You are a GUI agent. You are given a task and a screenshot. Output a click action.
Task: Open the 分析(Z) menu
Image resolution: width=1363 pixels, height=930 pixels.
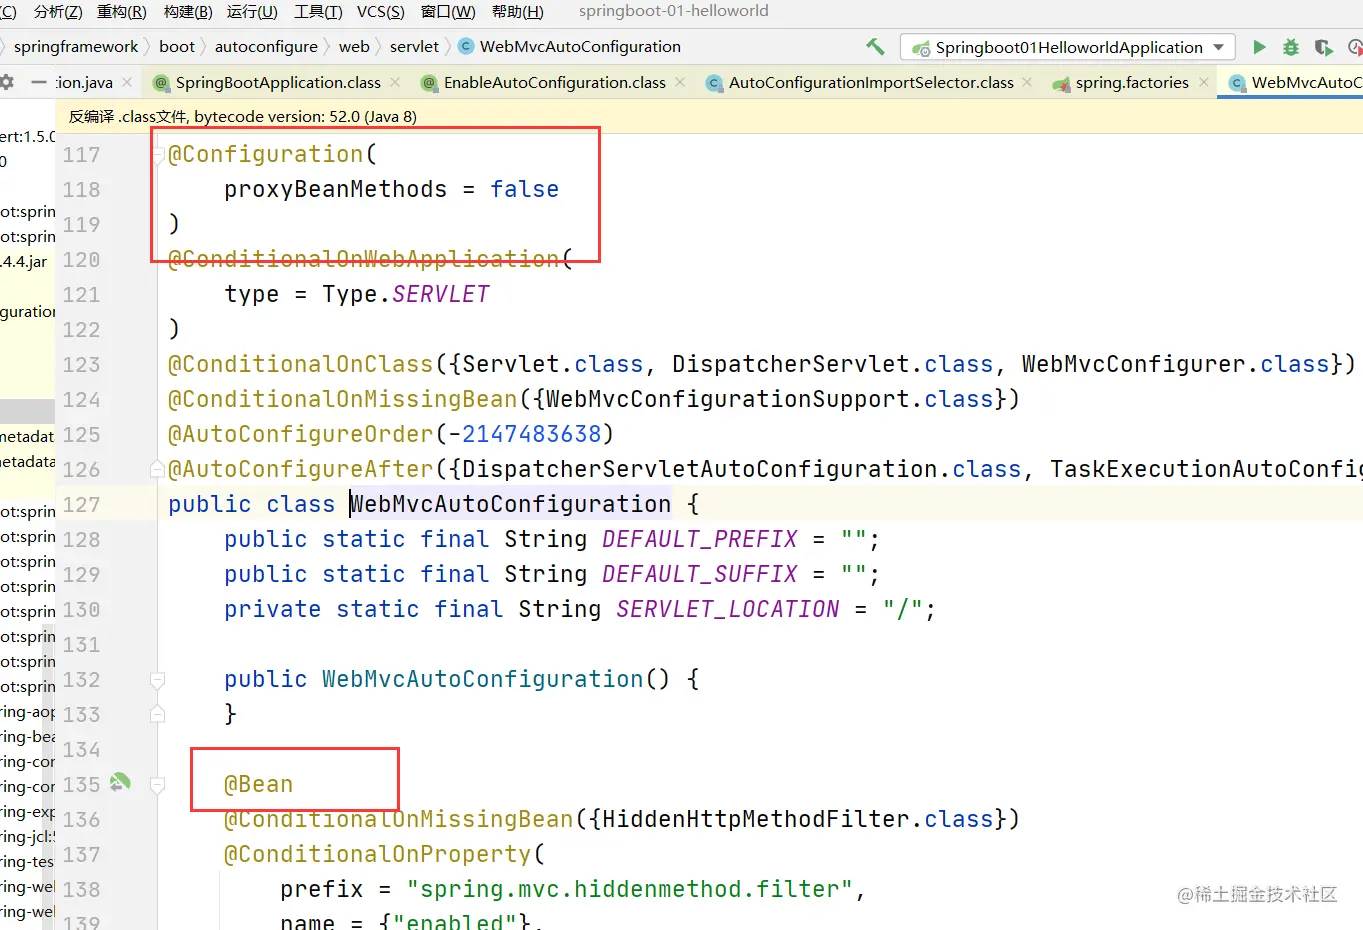tap(58, 12)
